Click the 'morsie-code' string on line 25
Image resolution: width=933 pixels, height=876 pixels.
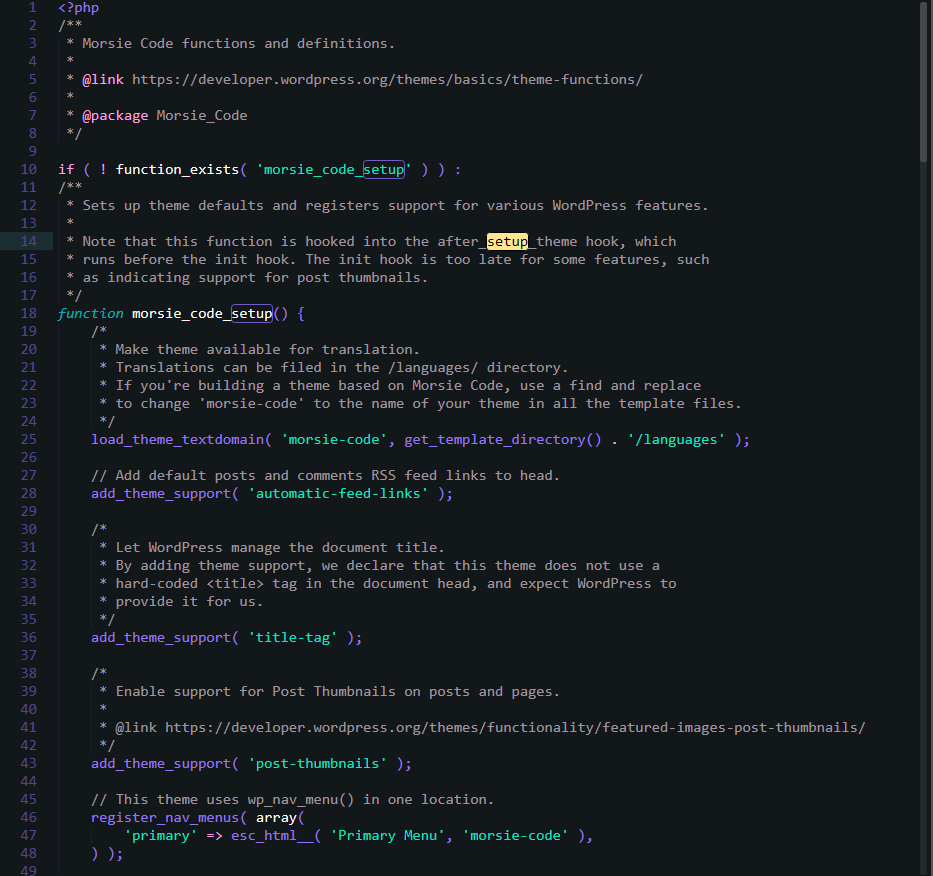[x=334, y=440]
